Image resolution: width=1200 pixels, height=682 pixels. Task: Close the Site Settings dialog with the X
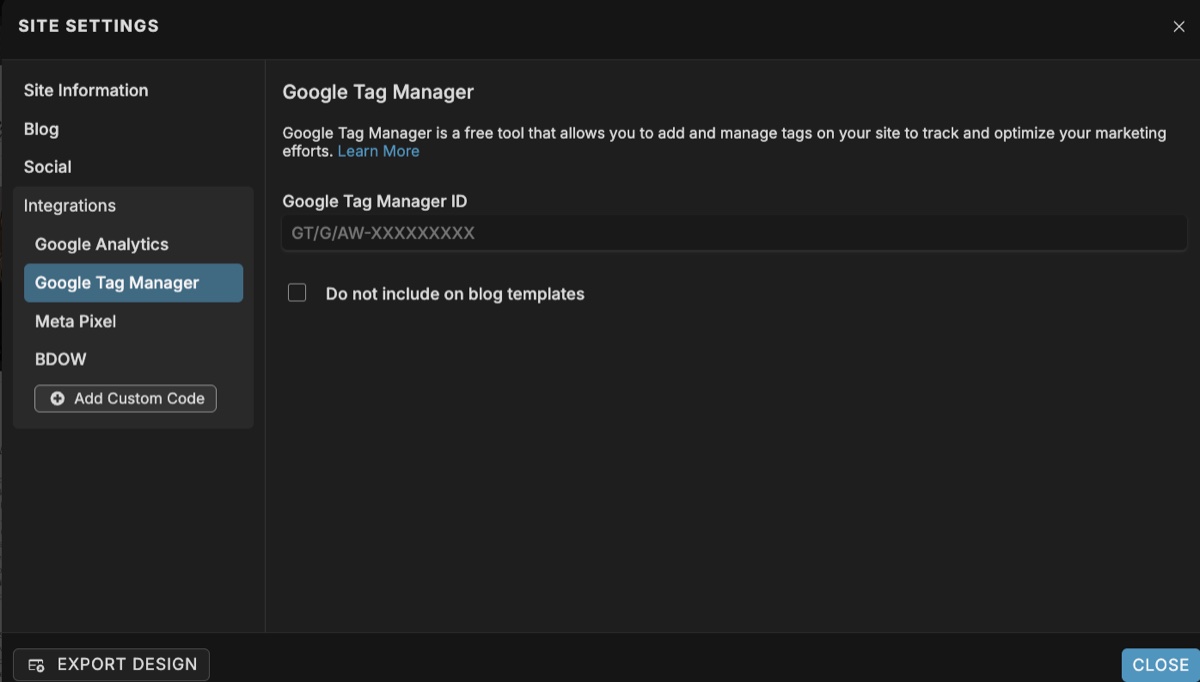[1179, 27]
